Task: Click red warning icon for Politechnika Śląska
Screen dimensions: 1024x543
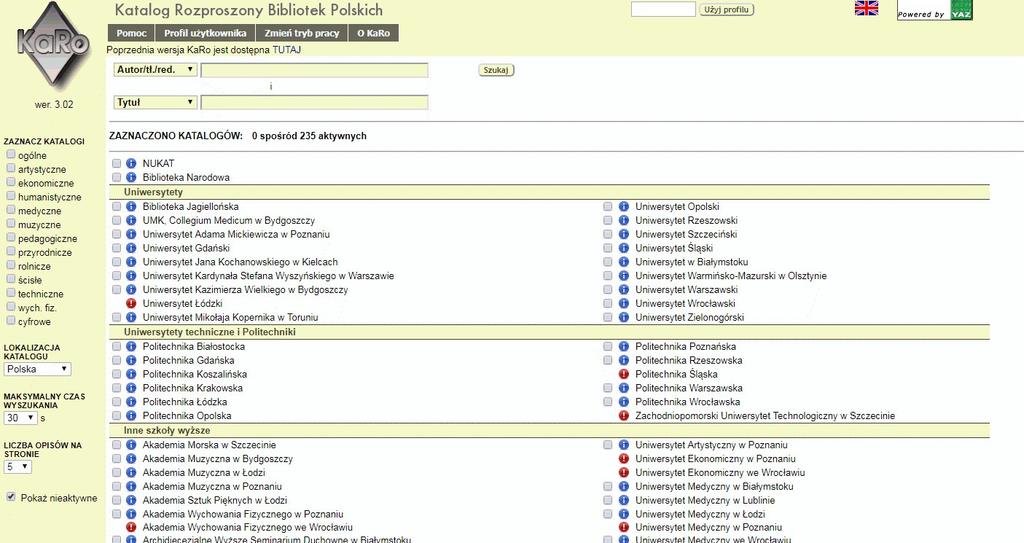Action: pos(624,374)
